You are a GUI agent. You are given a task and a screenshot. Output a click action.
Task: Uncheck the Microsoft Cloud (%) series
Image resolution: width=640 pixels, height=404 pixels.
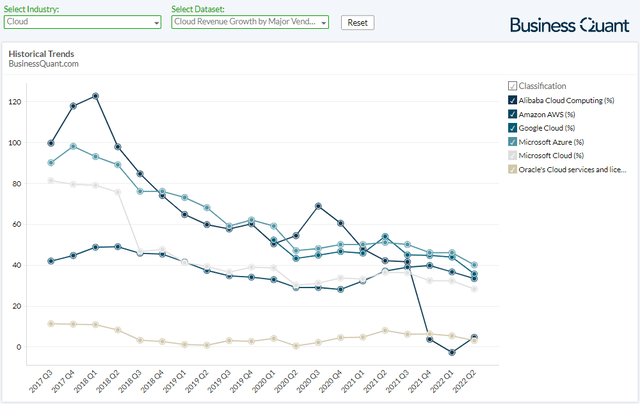(513, 156)
